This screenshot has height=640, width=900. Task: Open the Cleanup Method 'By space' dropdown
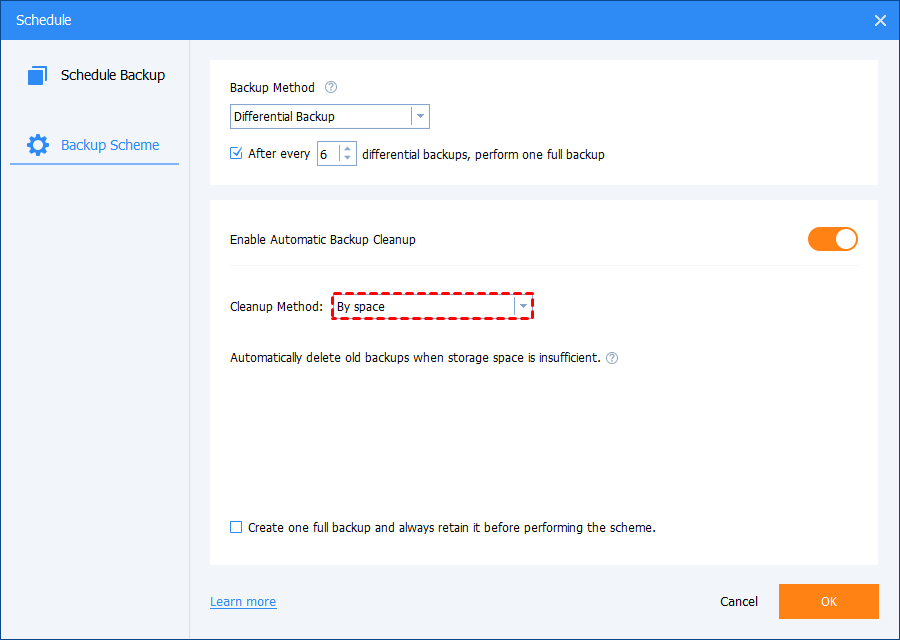pyautogui.click(x=432, y=306)
